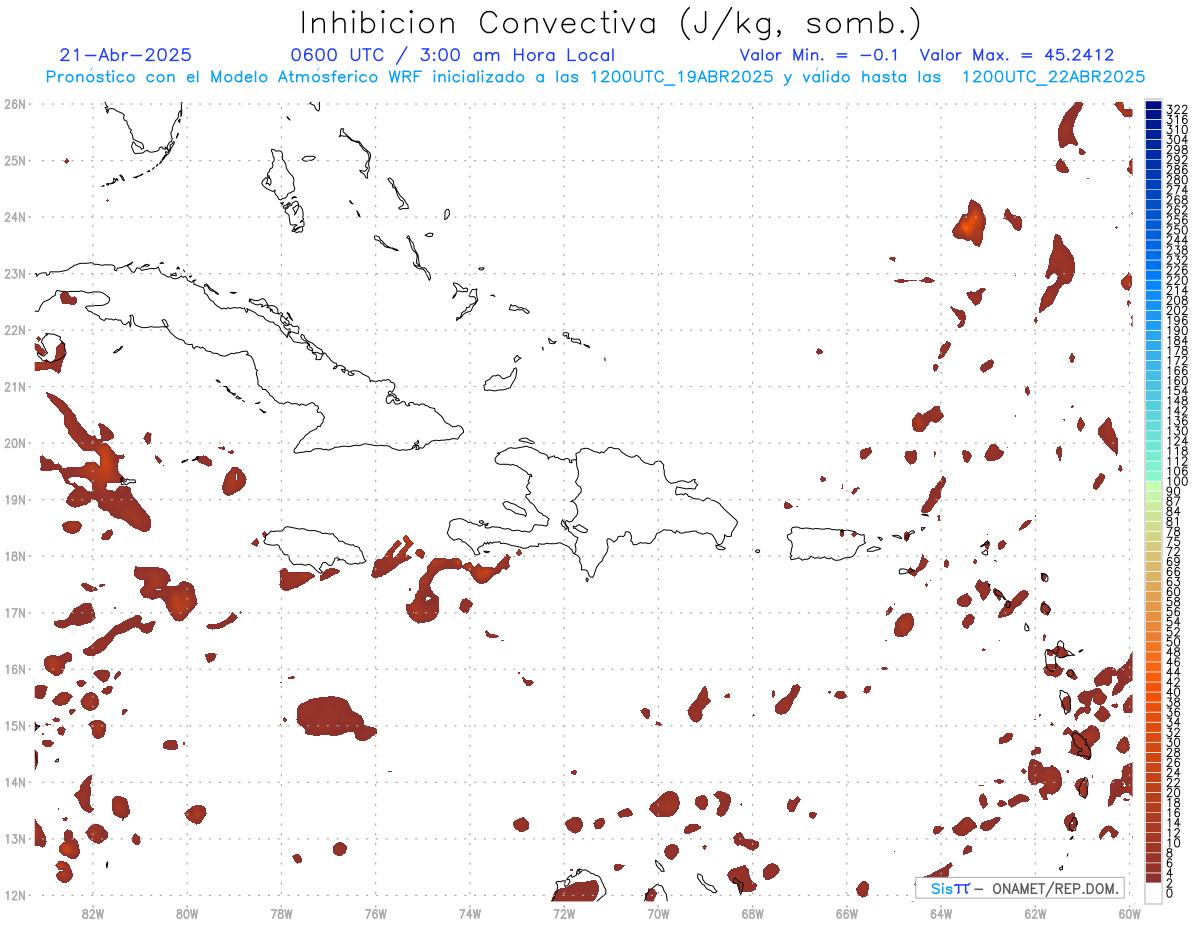Click the colorbar label '20'

[x=1174, y=792]
